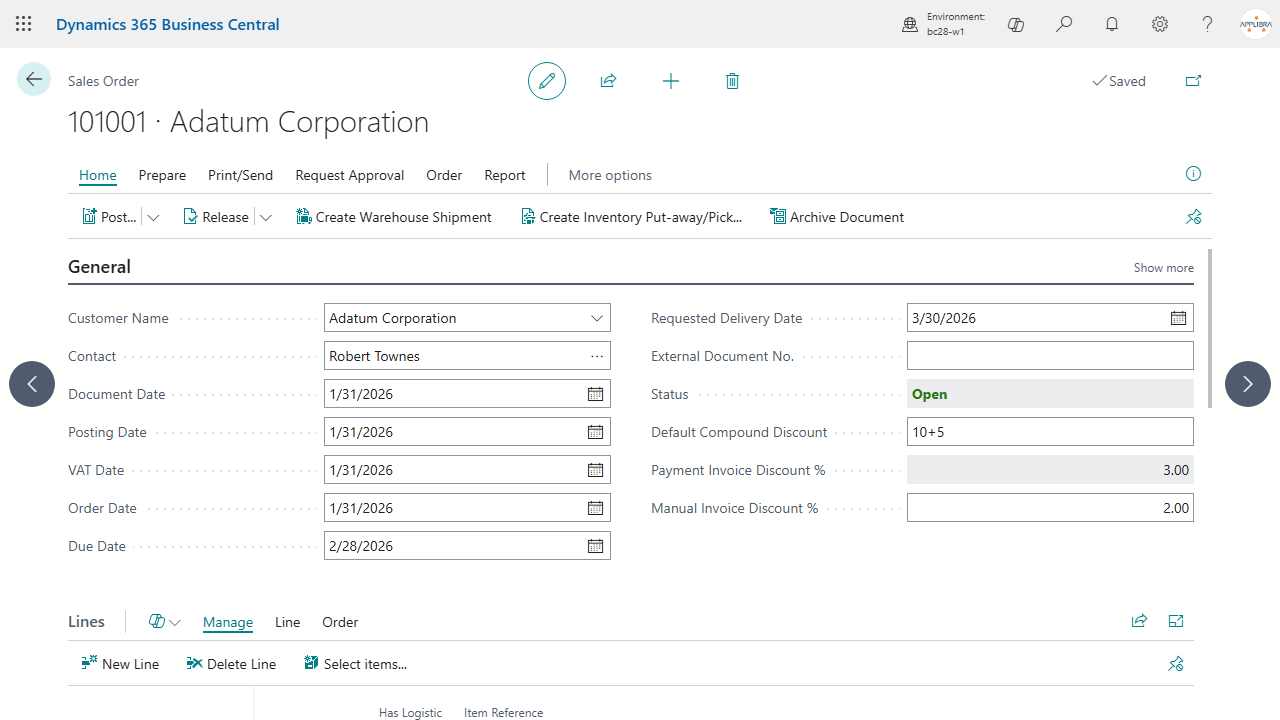Open the help question mark
1280x720 pixels.
click(1208, 24)
